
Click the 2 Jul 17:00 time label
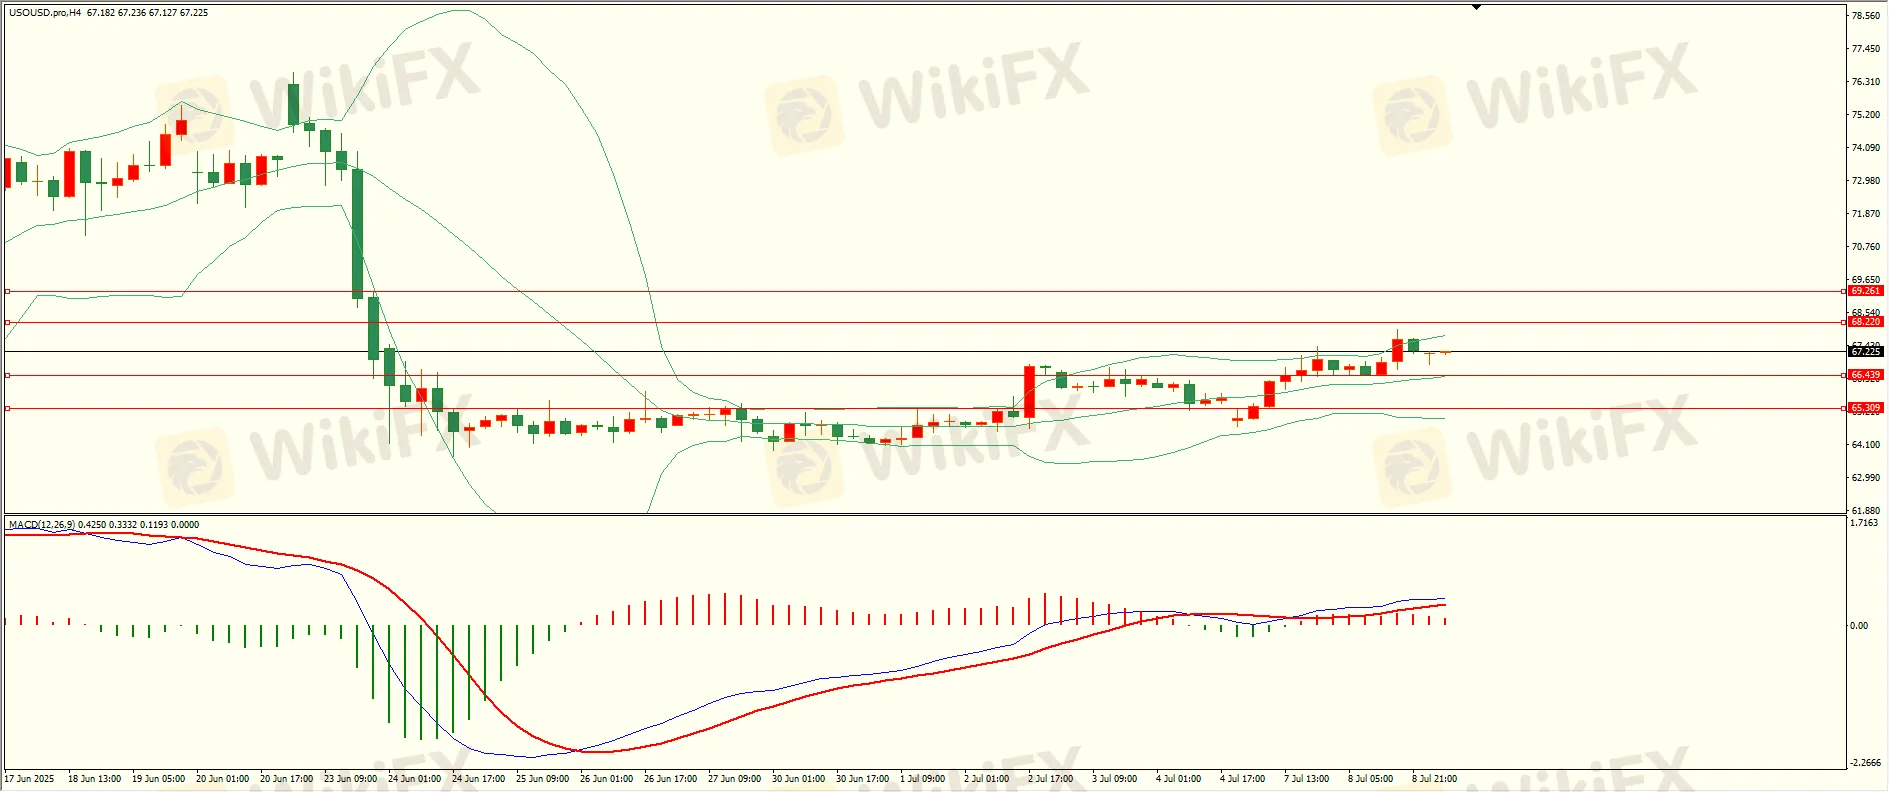tap(1050, 779)
